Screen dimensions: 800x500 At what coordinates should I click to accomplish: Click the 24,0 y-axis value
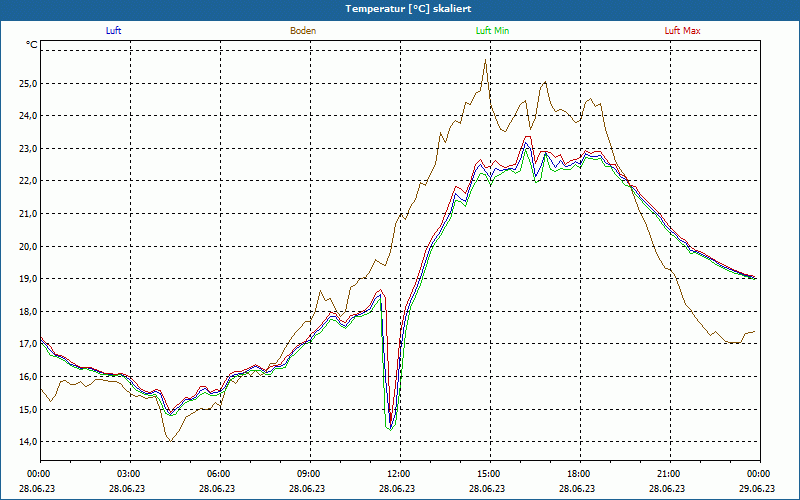pos(28,116)
